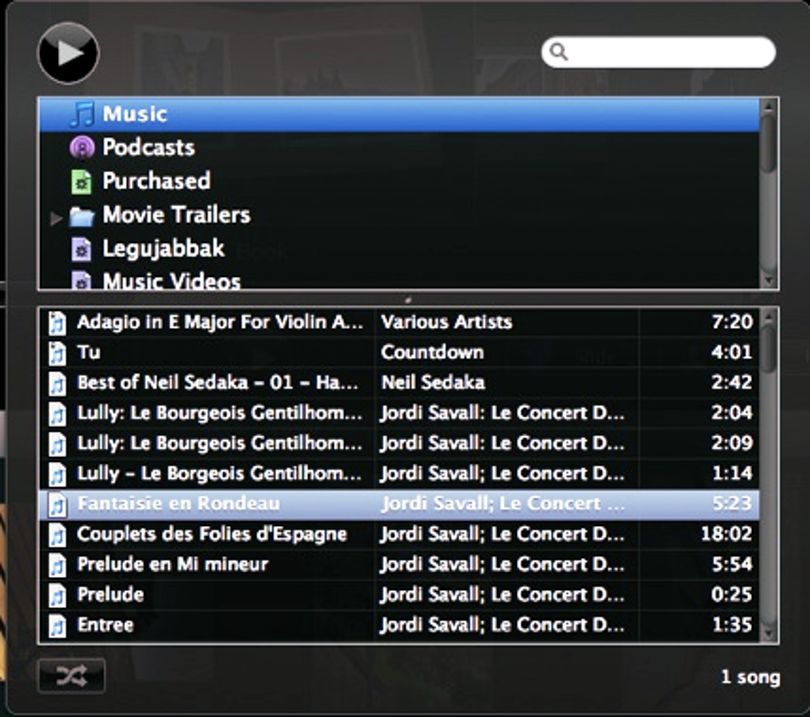Click the purple Podcasts icon
810x717 pixels.
[x=82, y=148]
